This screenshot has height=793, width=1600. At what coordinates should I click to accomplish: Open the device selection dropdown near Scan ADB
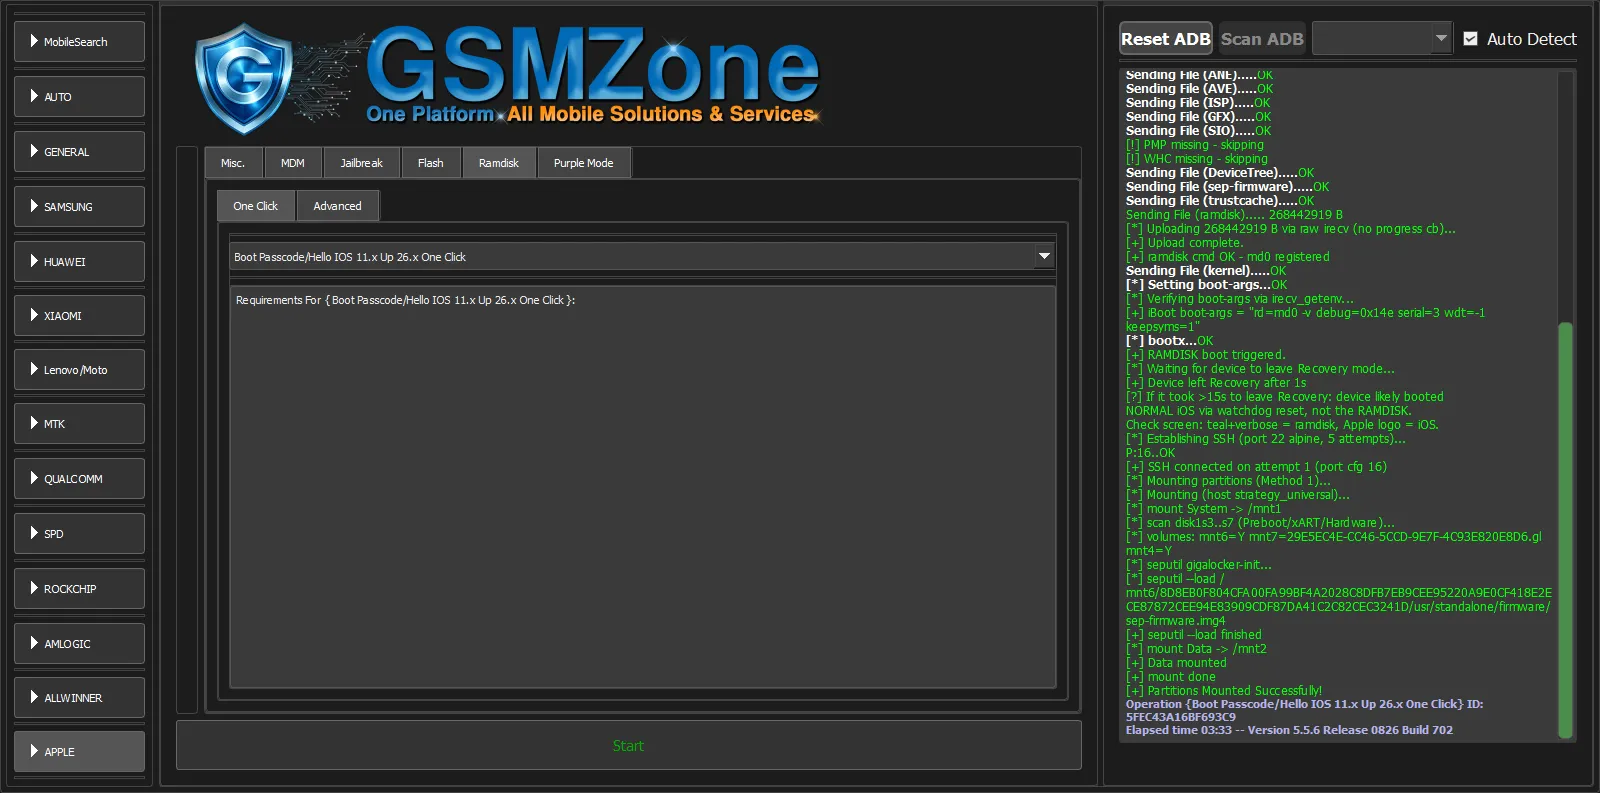(1382, 39)
